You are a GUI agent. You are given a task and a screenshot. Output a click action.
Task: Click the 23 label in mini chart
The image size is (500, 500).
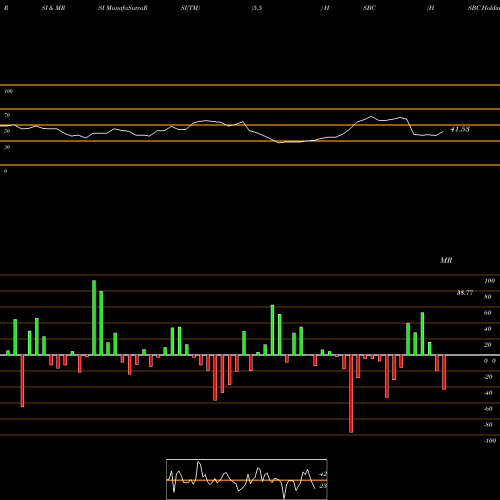pyautogui.click(x=323, y=486)
